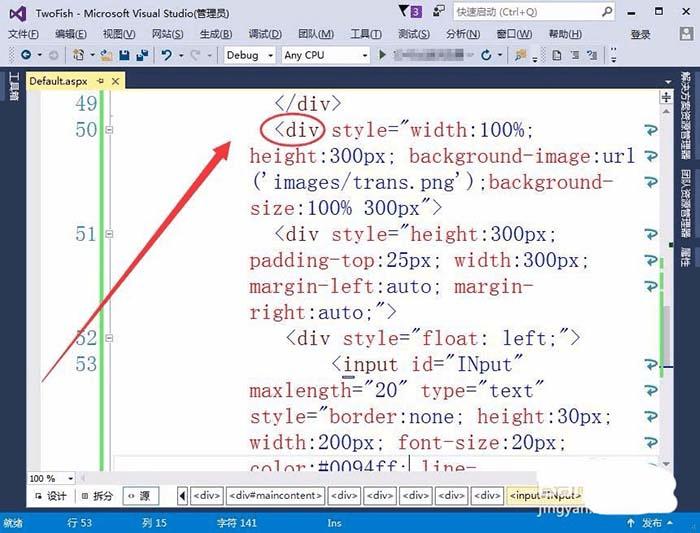Click the document page icon in toolbar
This screenshot has width=700, height=533.
557,55
